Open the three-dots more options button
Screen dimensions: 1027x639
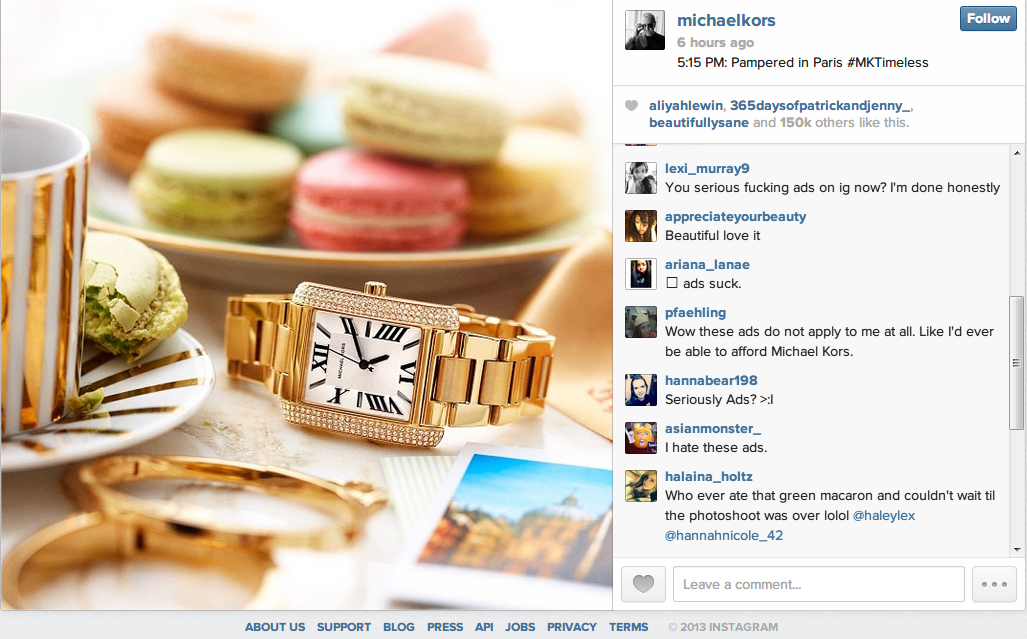tap(994, 583)
